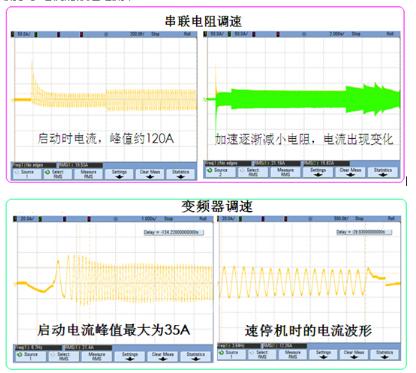Viewport: 416px width, 373px height.
Task: Toggle Select RMS in green waveform scope
Action: [253, 172]
